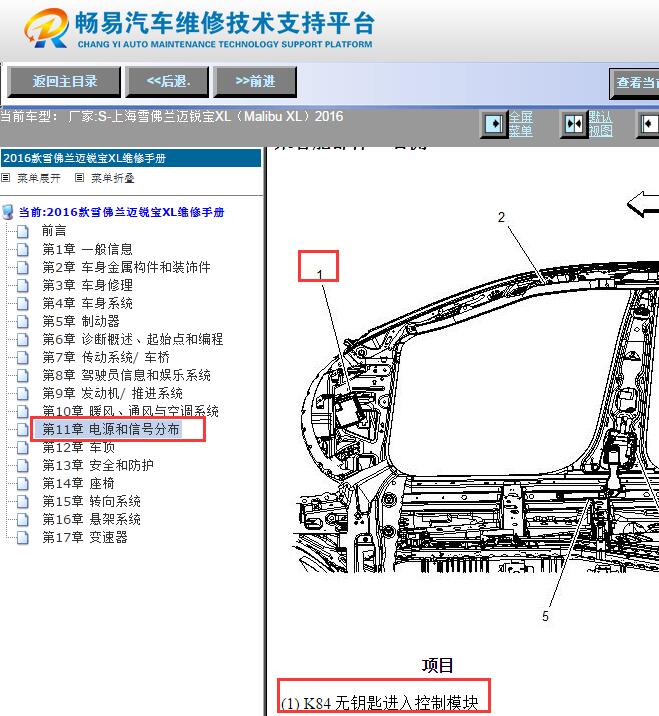659x716 pixels.
Task: Go forward with the >>前进 button
Action: [x=255, y=82]
